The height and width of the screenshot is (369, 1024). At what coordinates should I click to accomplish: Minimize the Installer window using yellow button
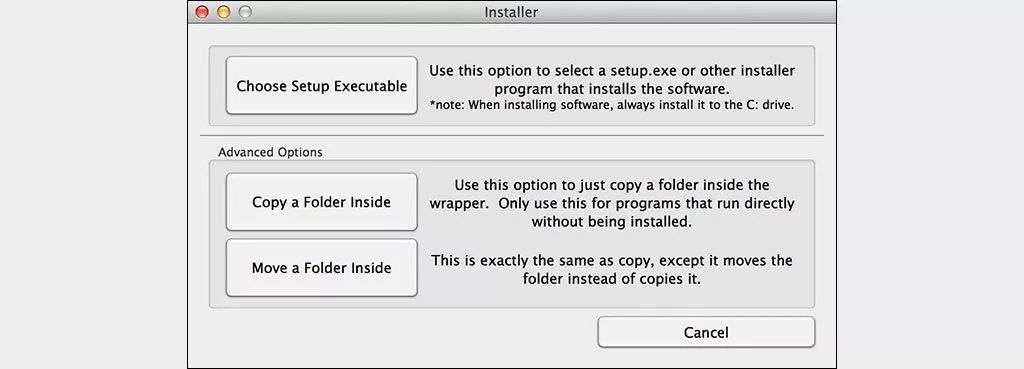click(x=223, y=12)
